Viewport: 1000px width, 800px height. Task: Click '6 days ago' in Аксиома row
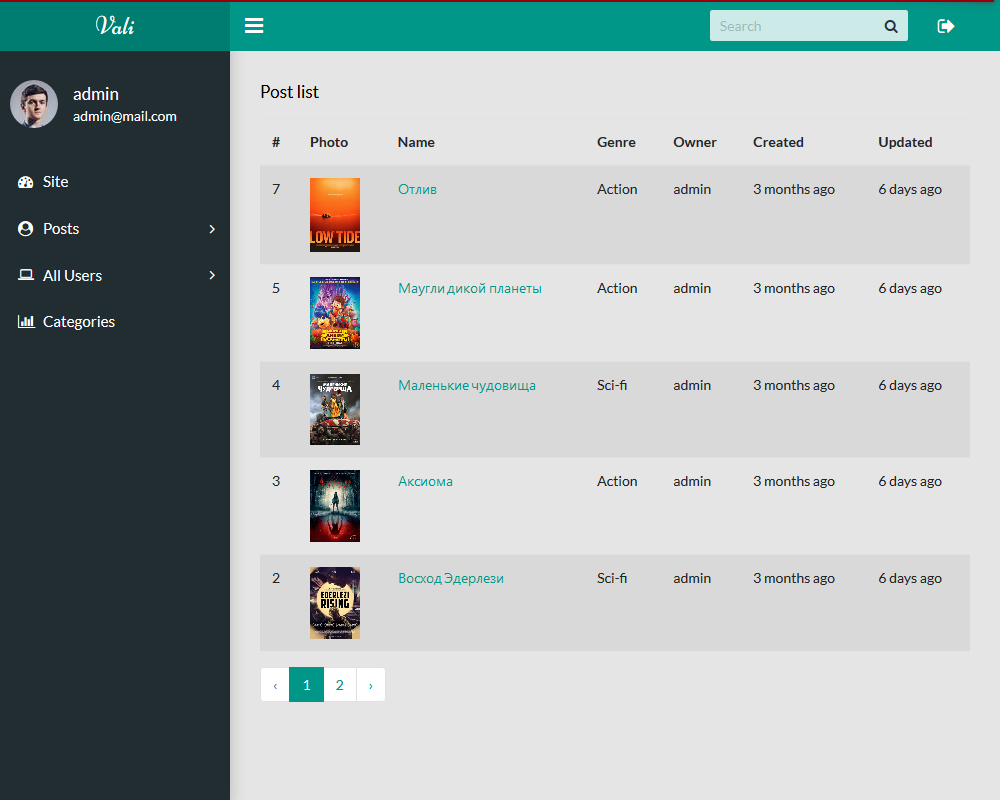point(910,482)
